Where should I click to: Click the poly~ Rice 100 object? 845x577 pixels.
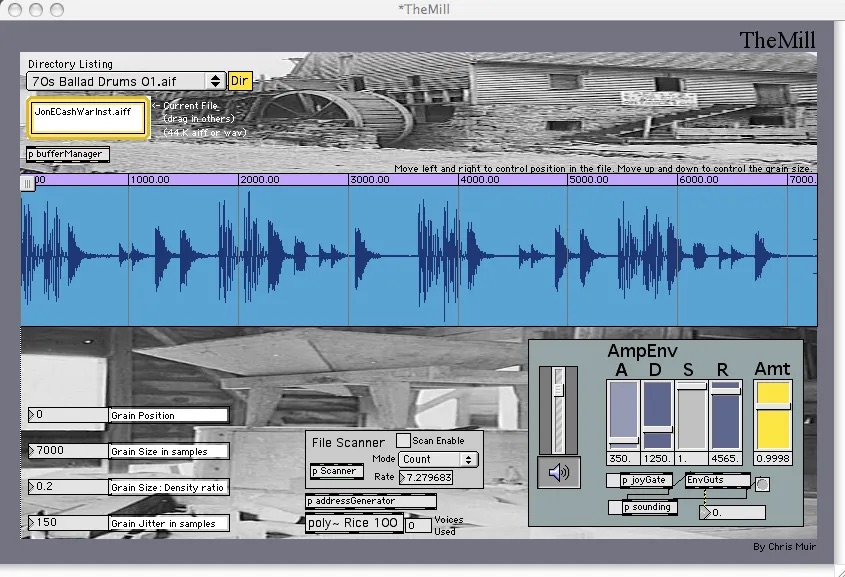tap(354, 523)
